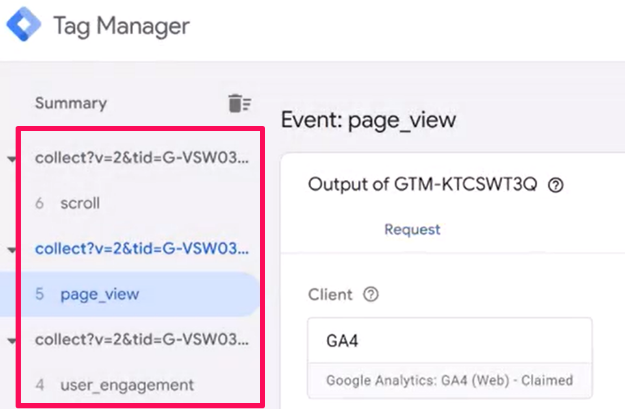Open the collect request entry above user_engagement
Screen dimensions: 625x409
pos(142,340)
